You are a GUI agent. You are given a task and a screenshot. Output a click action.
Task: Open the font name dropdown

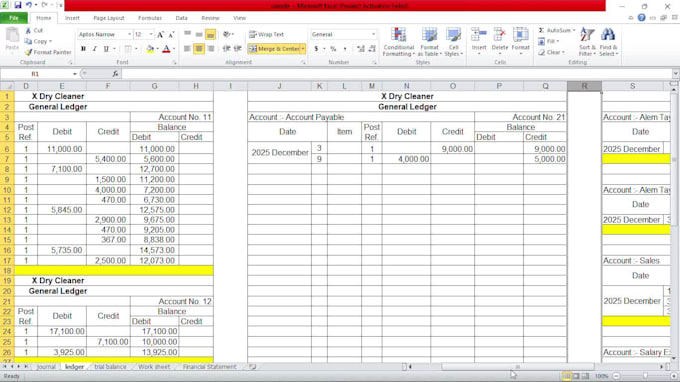click(129, 34)
